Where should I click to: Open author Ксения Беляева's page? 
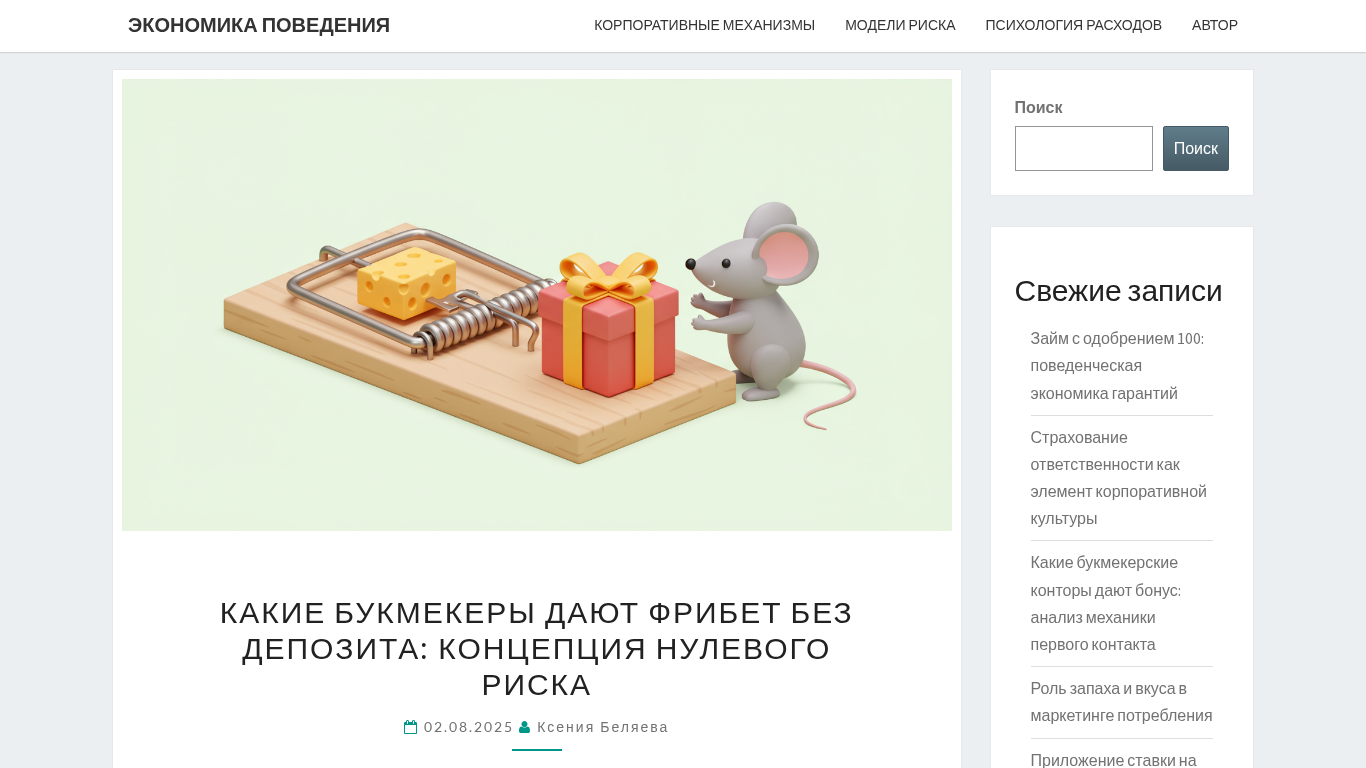tap(603, 727)
